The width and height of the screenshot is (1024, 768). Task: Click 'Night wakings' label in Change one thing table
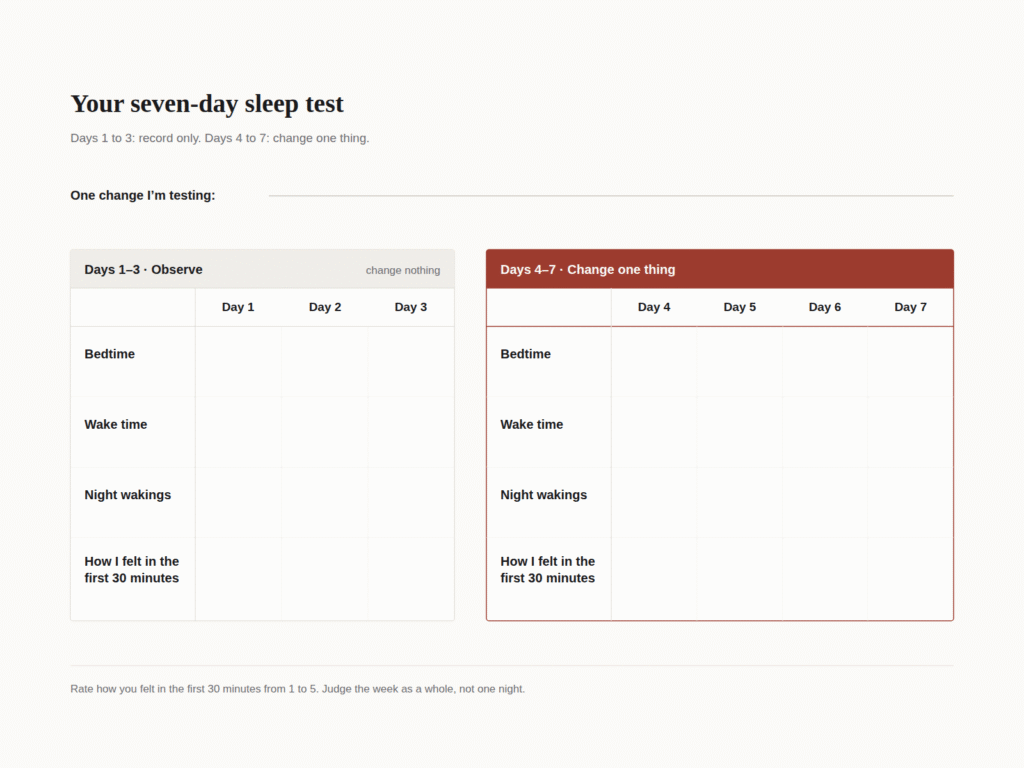point(543,495)
